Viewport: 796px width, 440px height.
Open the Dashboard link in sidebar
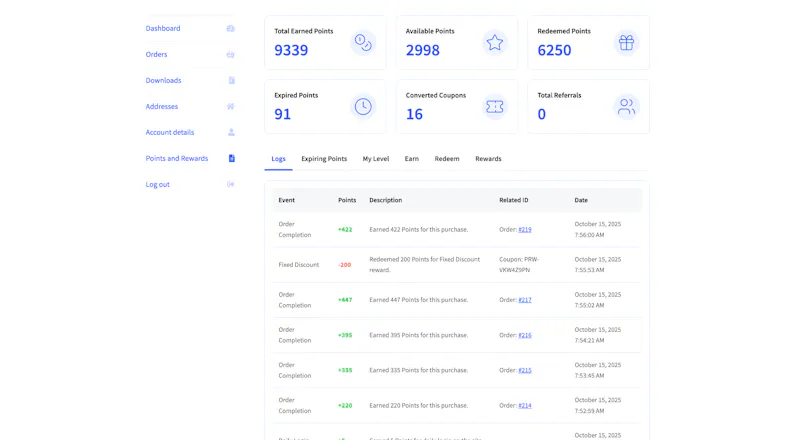point(163,28)
